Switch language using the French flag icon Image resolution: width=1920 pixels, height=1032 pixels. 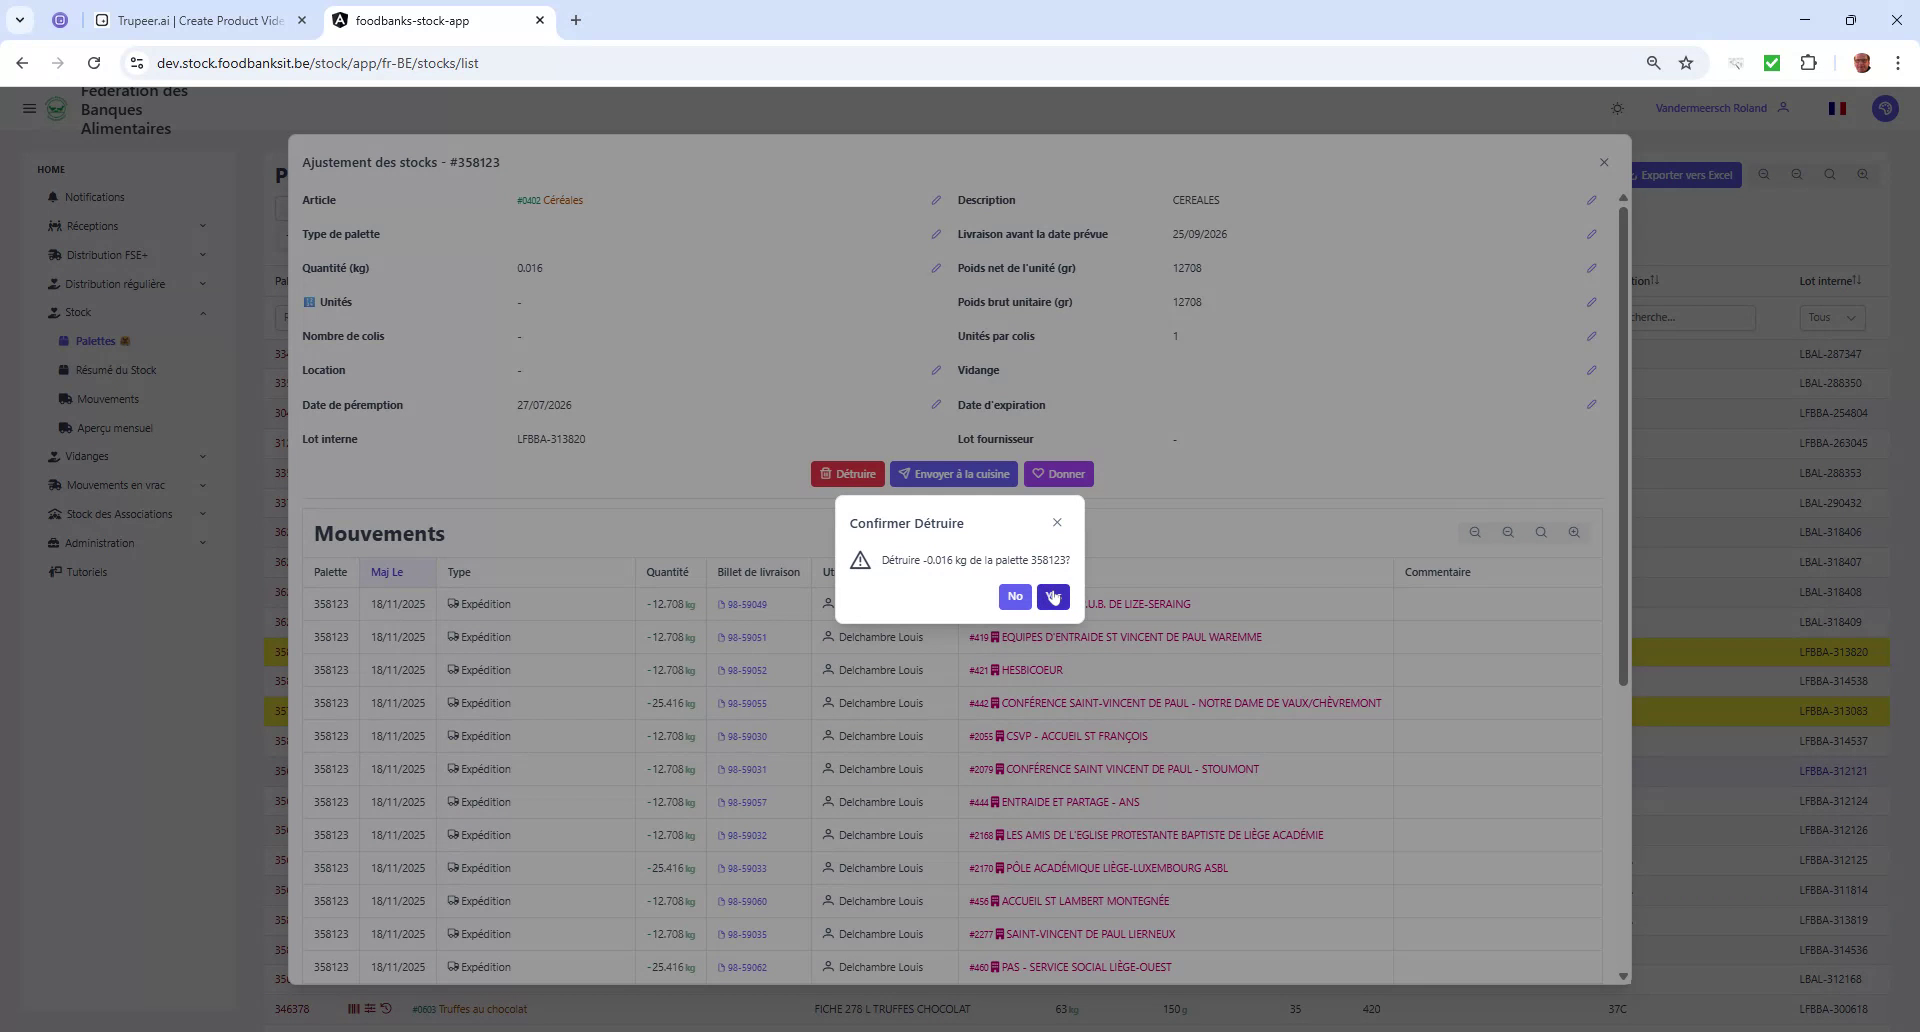coord(1837,108)
